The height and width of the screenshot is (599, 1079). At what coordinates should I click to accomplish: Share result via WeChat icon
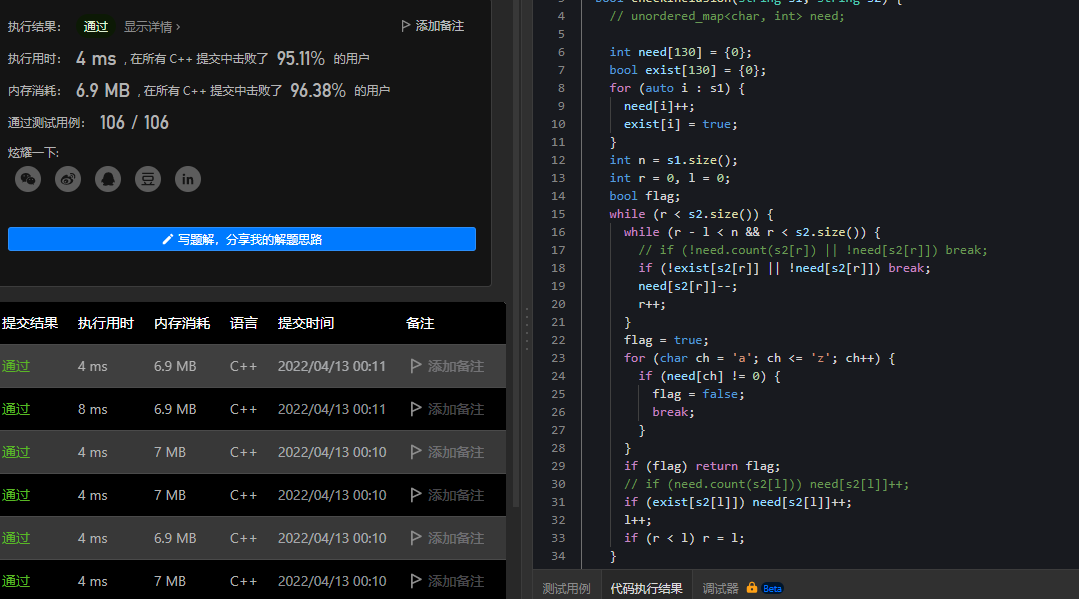point(28,179)
